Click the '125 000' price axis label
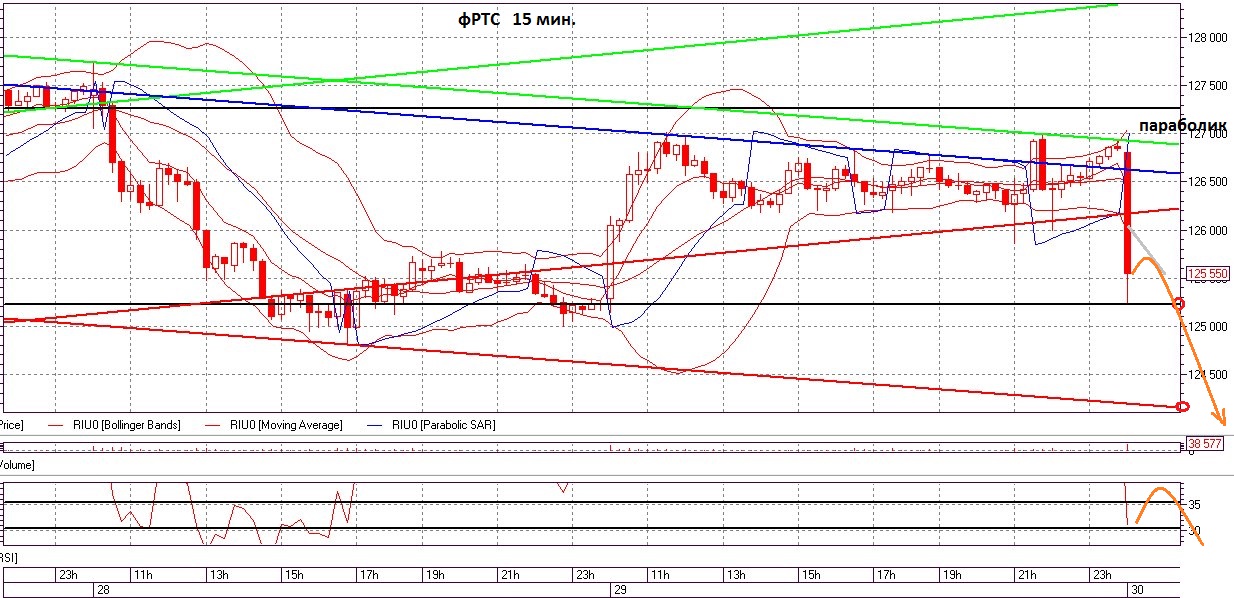The height and width of the screenshot is (598, 1234). [1206, 326]
